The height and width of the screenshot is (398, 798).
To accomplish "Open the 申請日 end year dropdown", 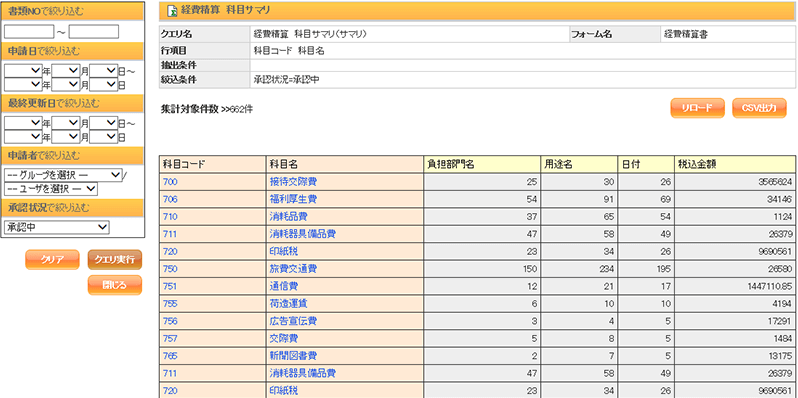I will click(x=23, y=84).
